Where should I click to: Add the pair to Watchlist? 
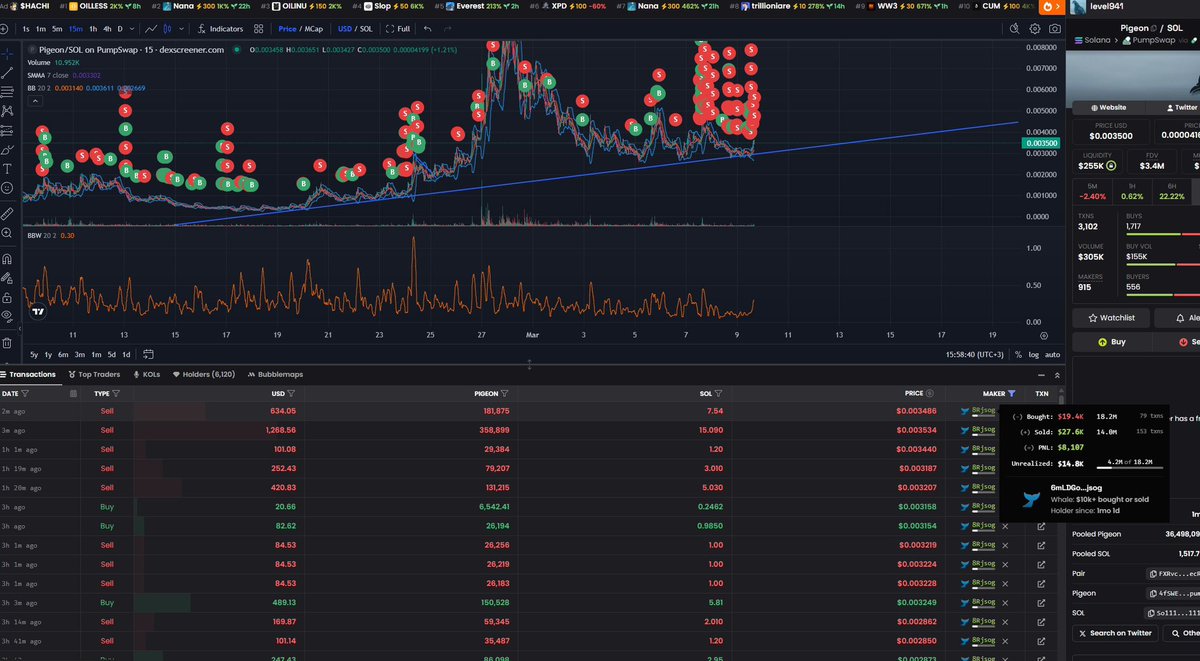click(1110, 317)
